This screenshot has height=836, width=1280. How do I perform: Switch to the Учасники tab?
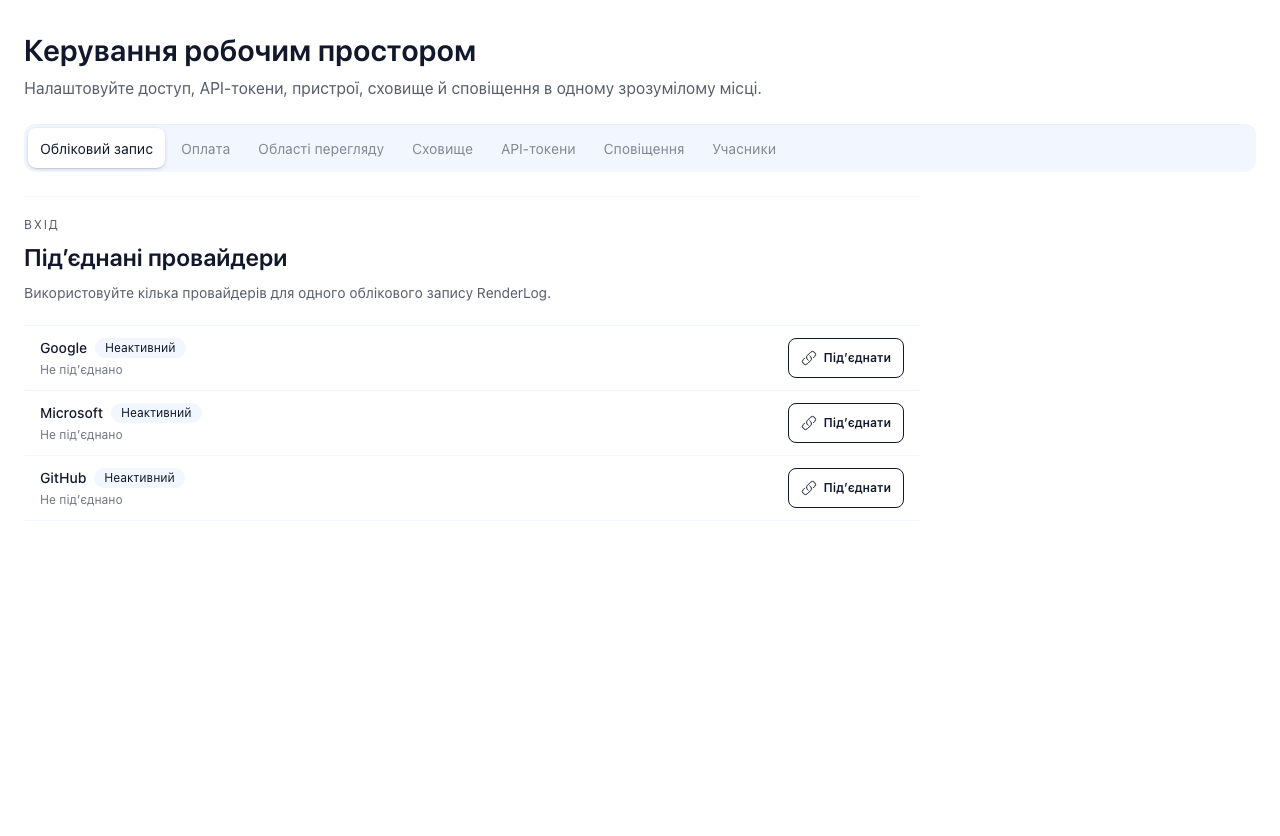[x=744, y=149]
